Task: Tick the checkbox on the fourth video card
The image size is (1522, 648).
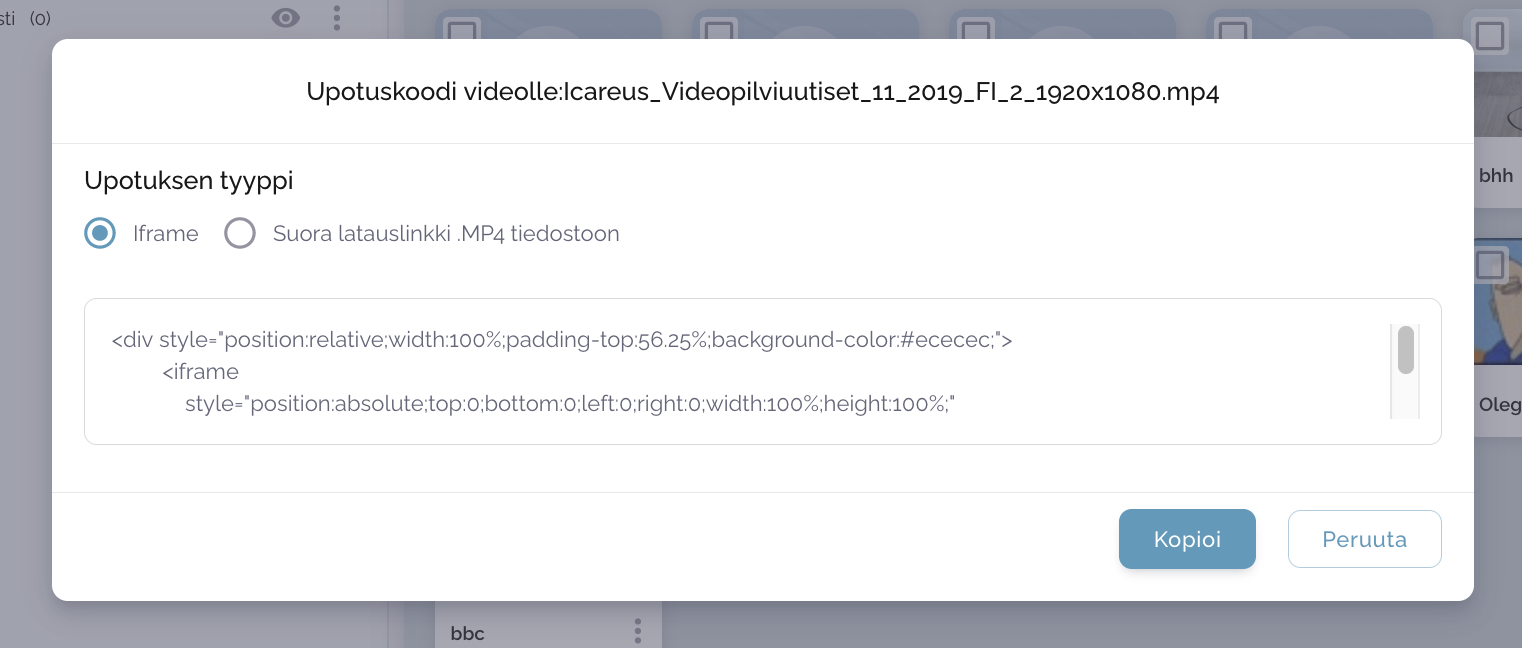Action: tap(1232, 32)
